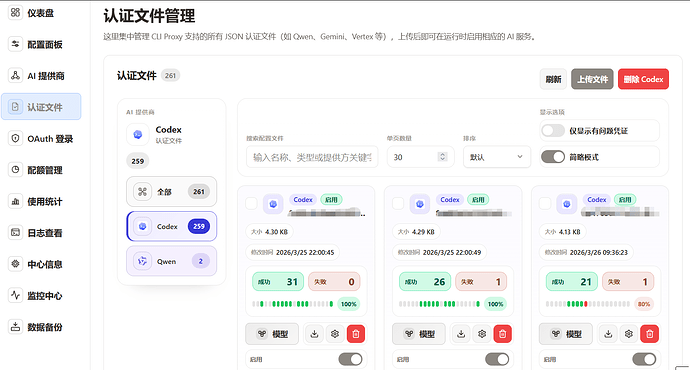
Task: Click the 中心信息 gear icon
Action: tap(15, 264)
